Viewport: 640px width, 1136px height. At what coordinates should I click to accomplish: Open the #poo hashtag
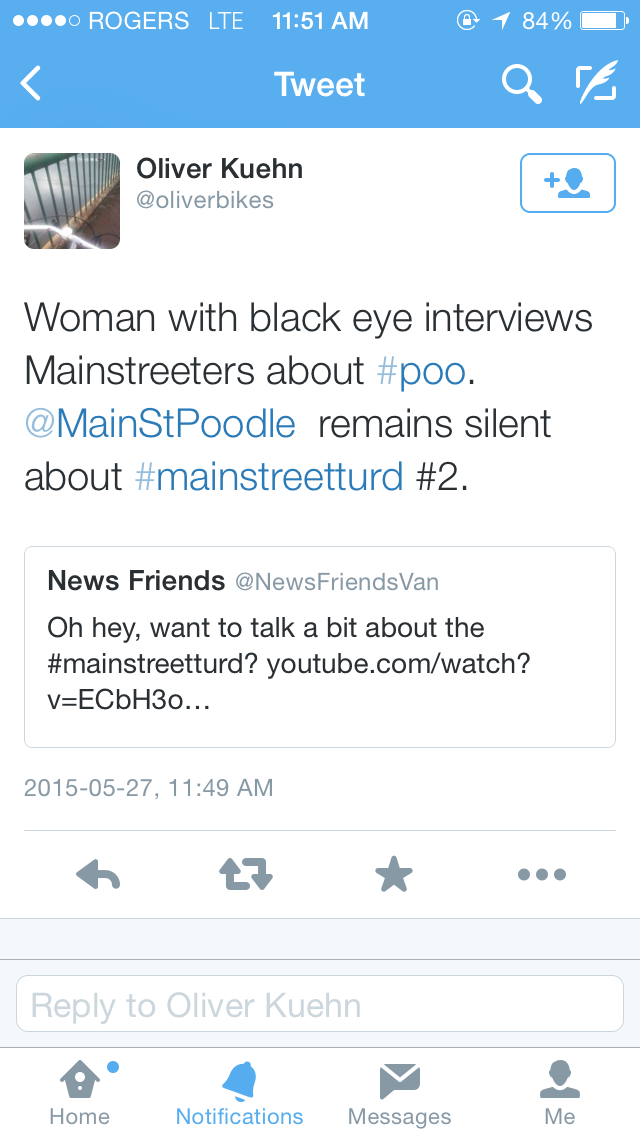point(421,371)
